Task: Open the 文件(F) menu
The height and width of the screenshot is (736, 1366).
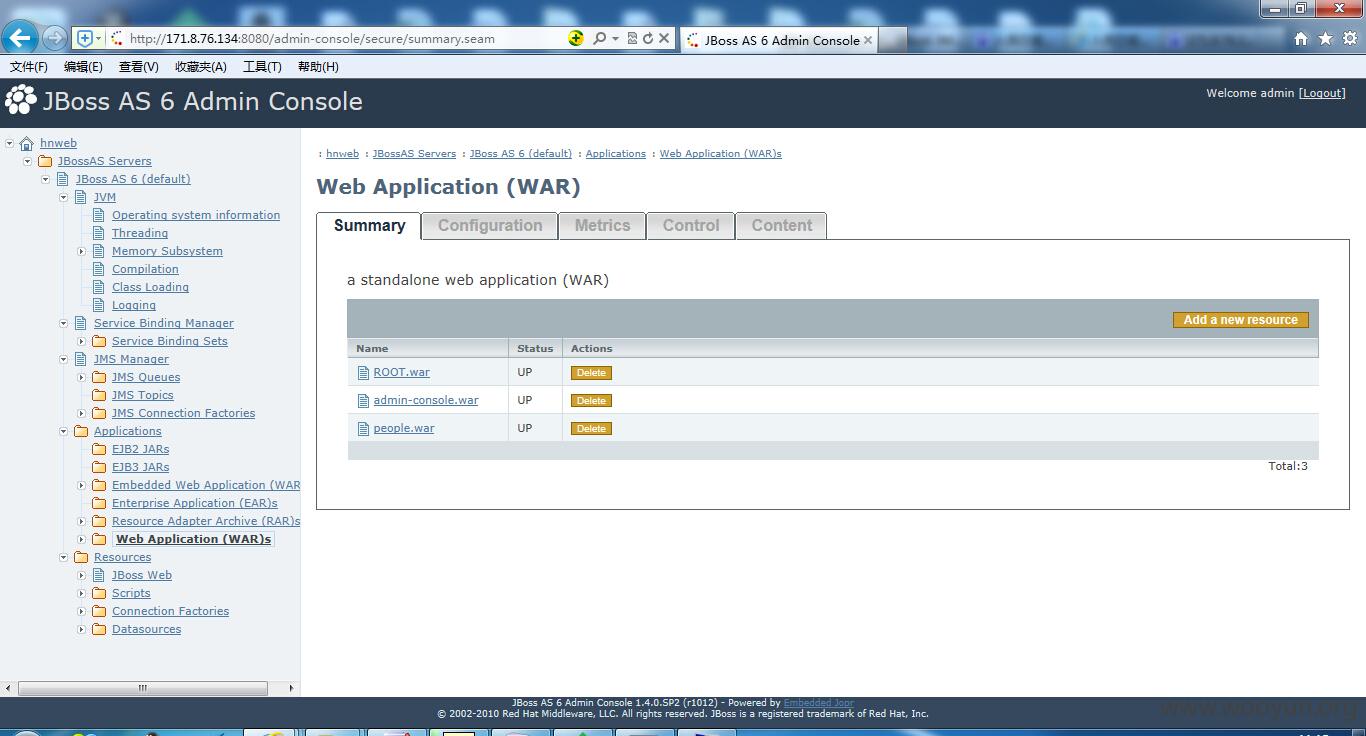Action: [29, 67]
